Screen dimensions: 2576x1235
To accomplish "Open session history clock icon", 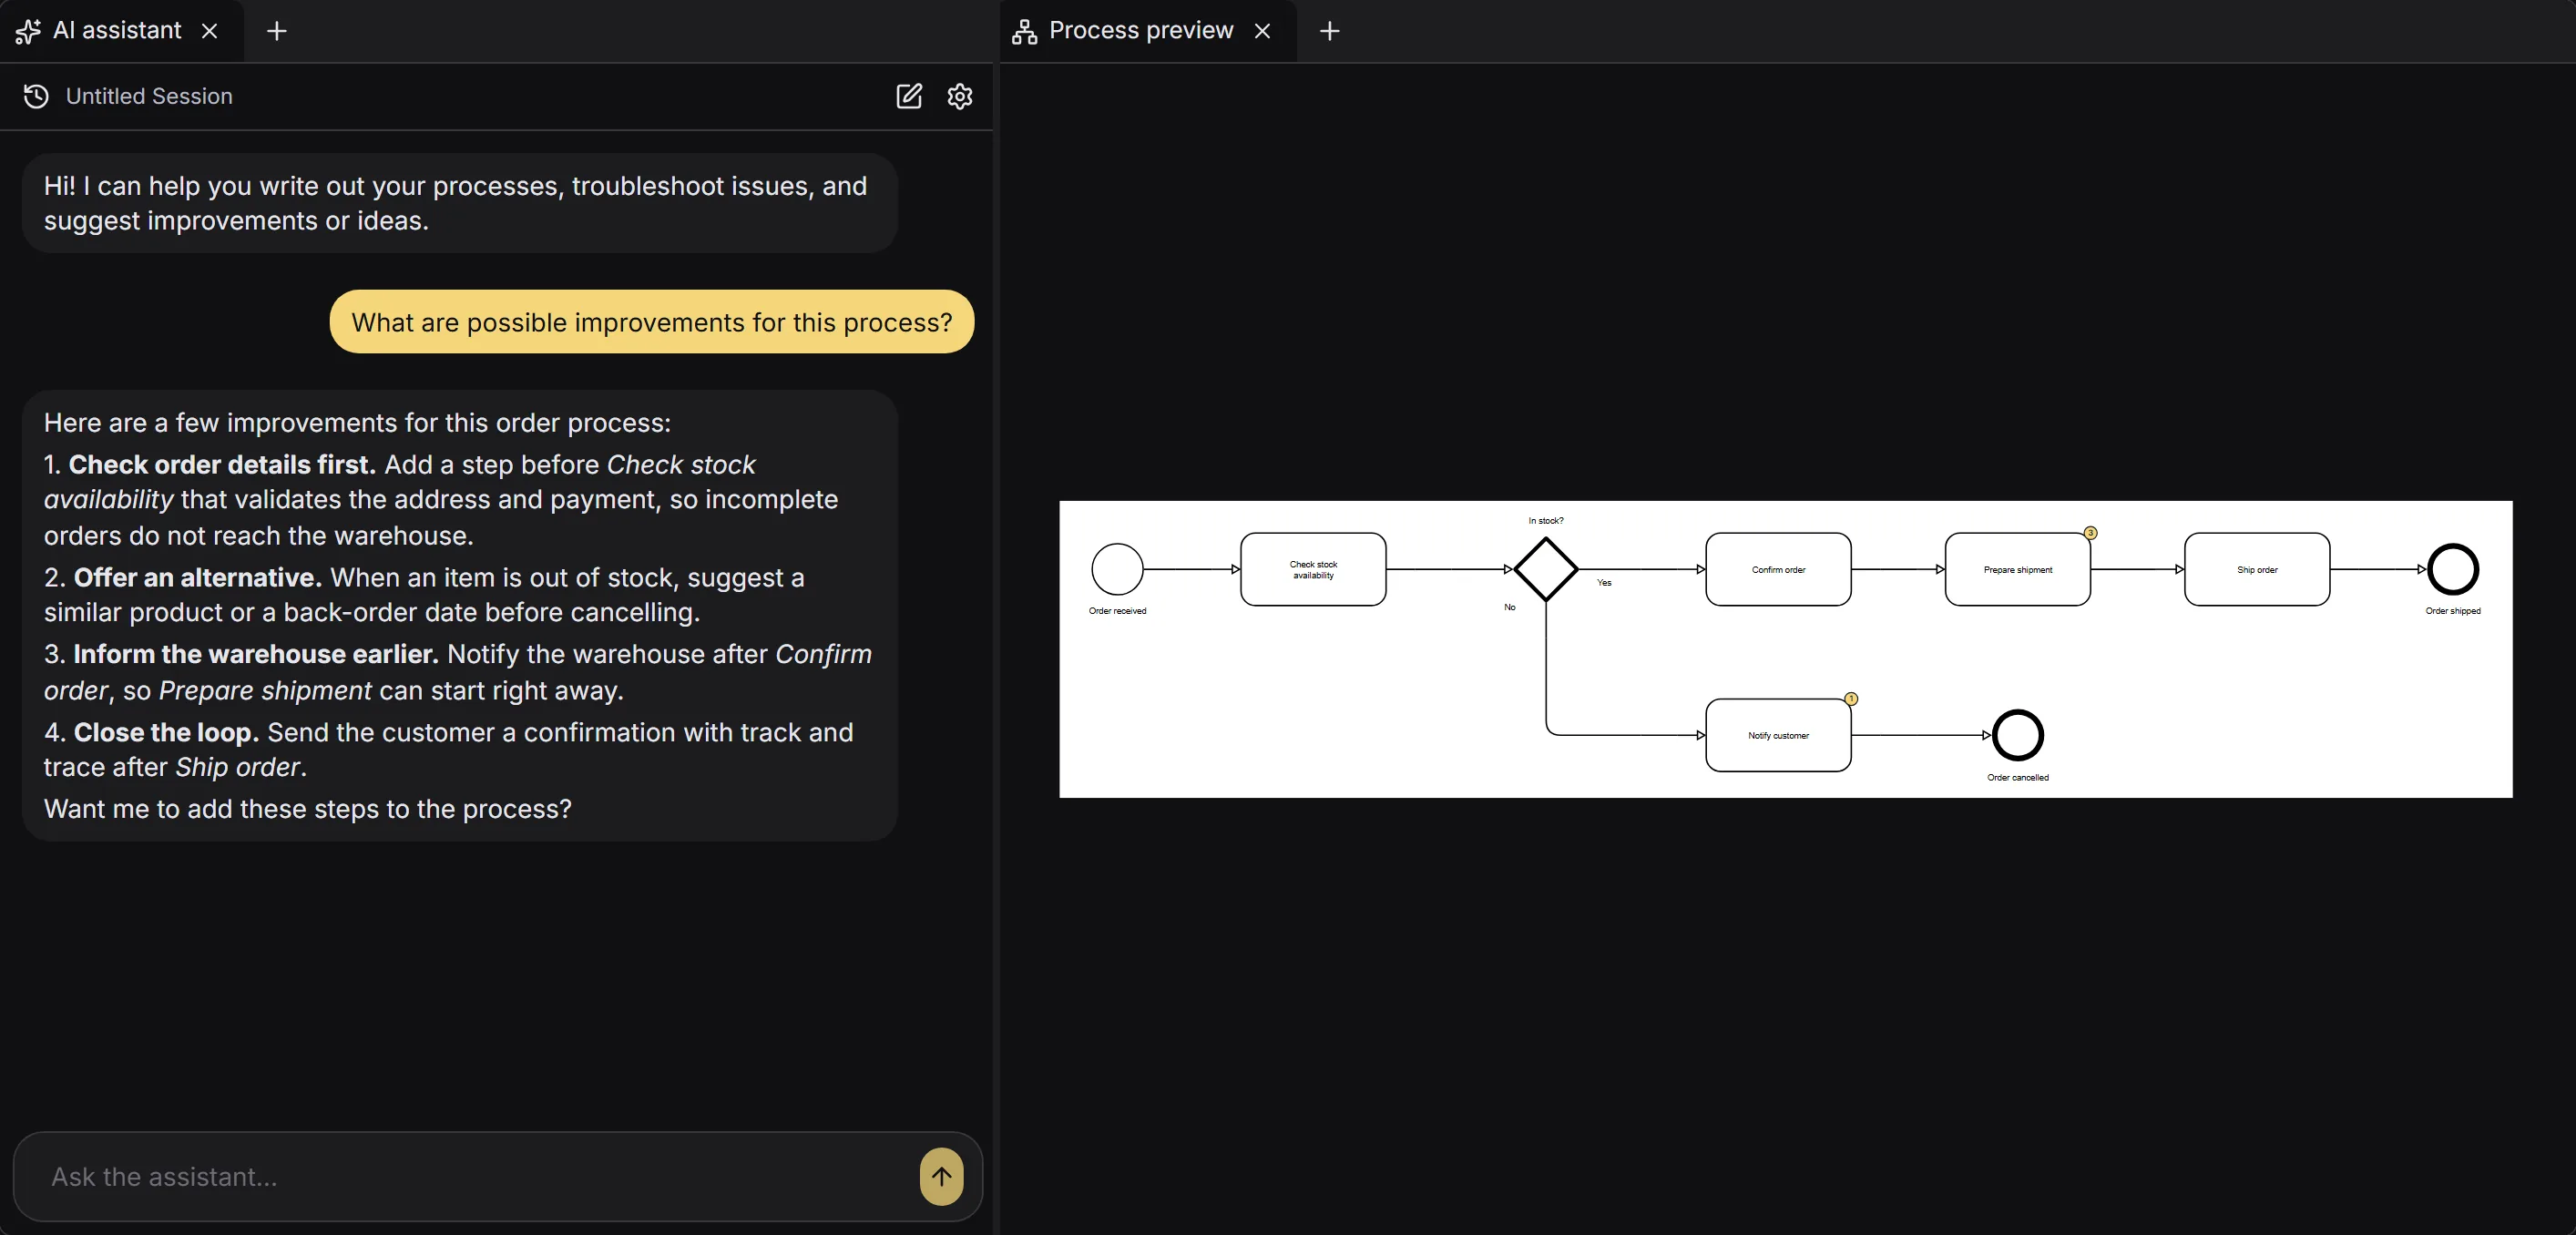I will click(x=36, y=96).
